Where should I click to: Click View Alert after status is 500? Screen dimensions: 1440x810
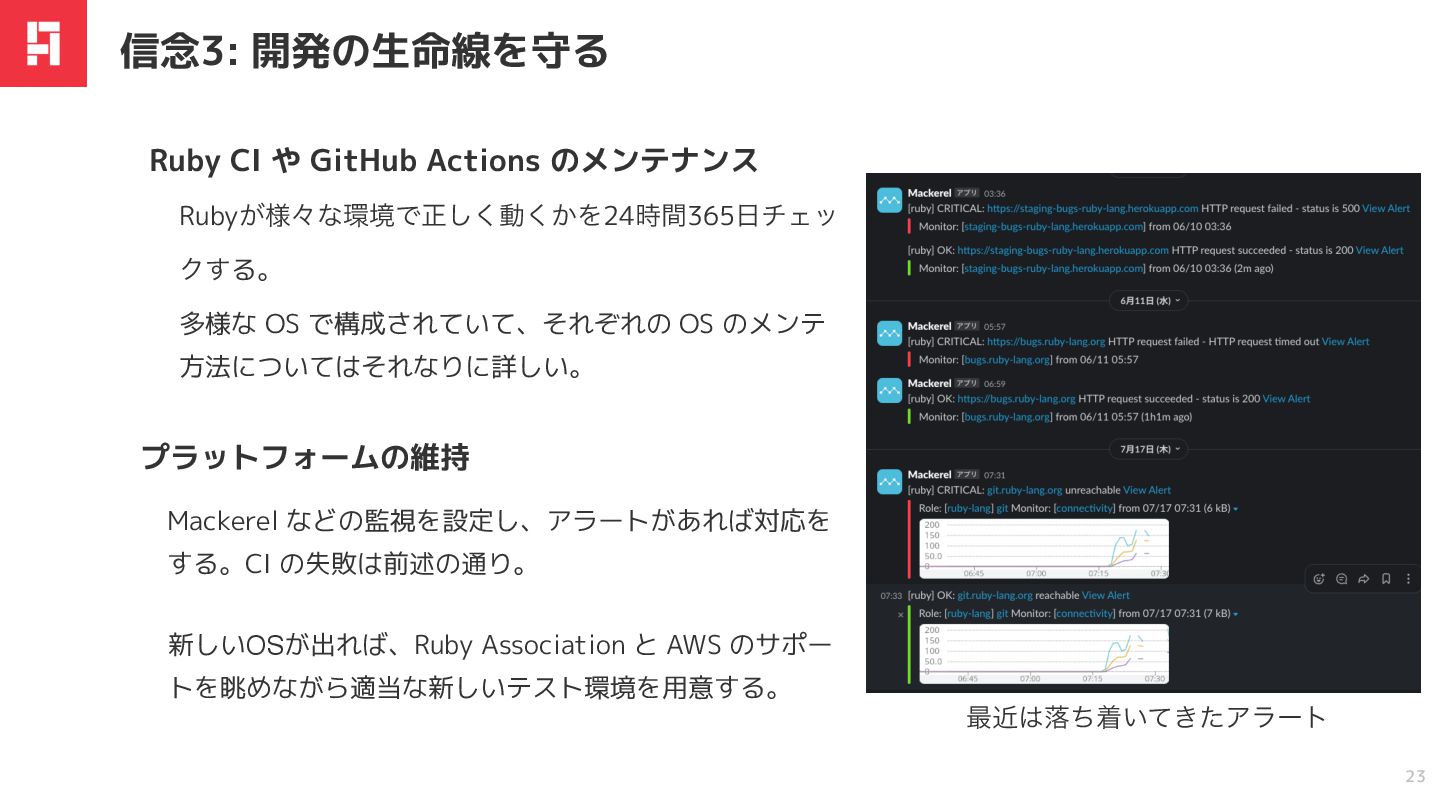point(1386,208)
